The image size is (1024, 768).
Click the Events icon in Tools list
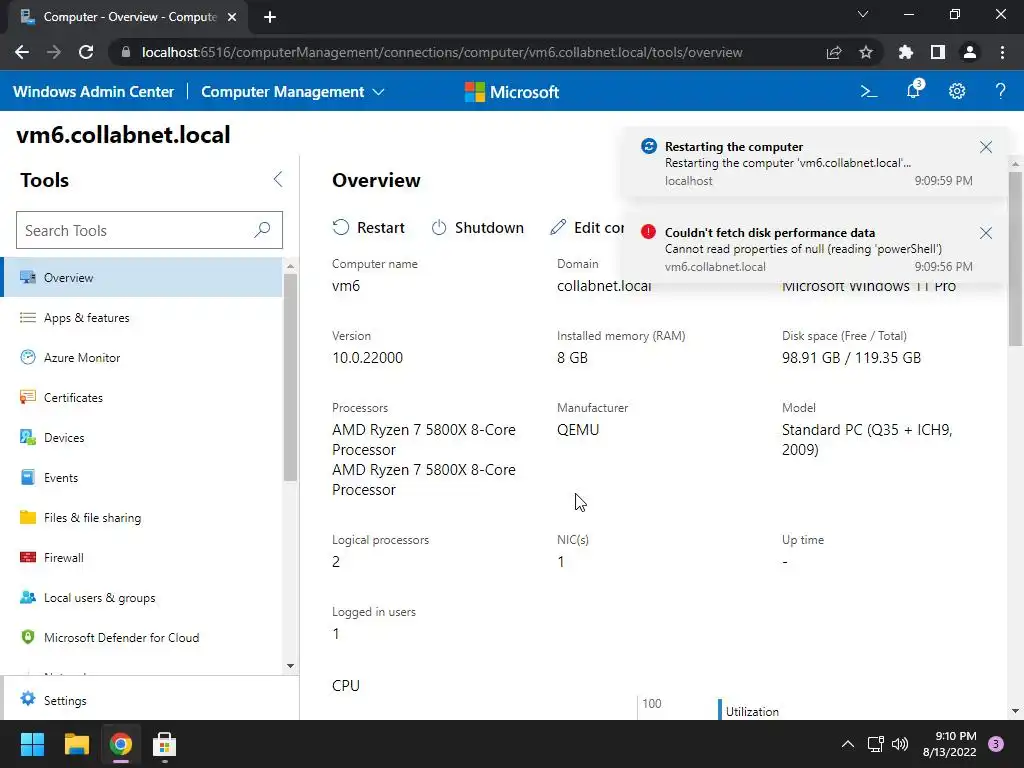(x=27, y=477)
